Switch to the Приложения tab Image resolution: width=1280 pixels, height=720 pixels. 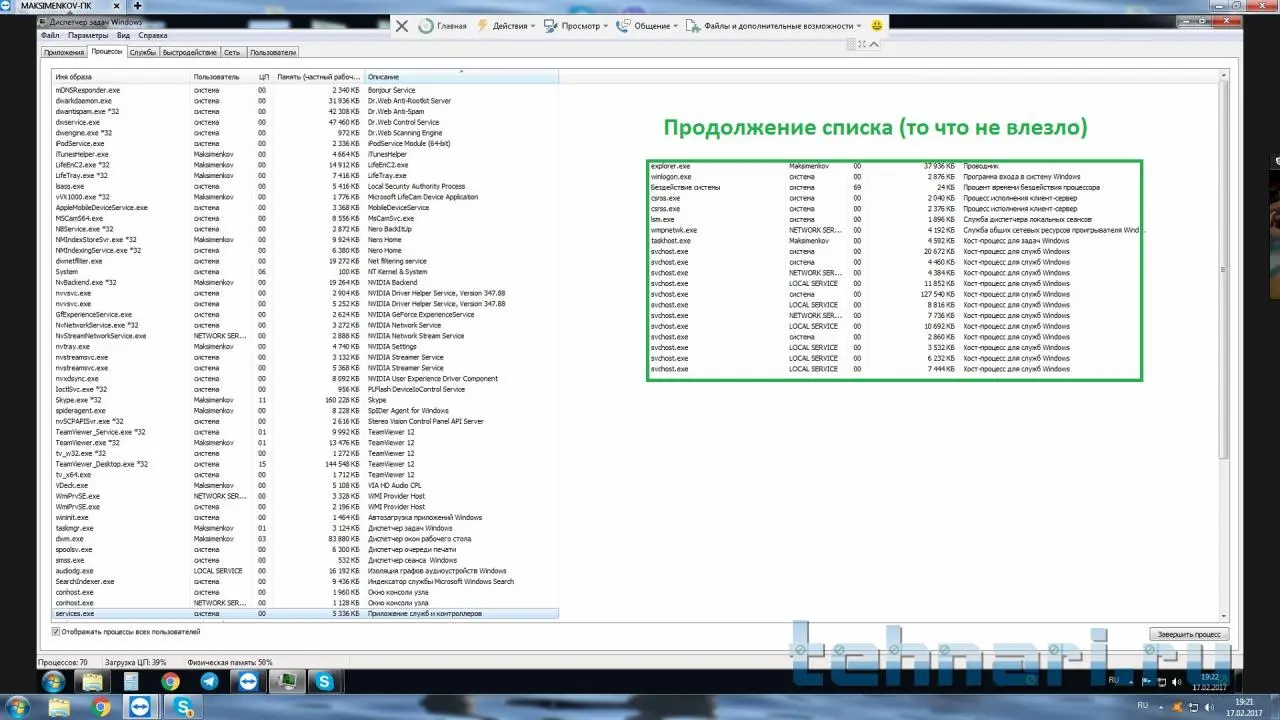(x=64, y=52)
